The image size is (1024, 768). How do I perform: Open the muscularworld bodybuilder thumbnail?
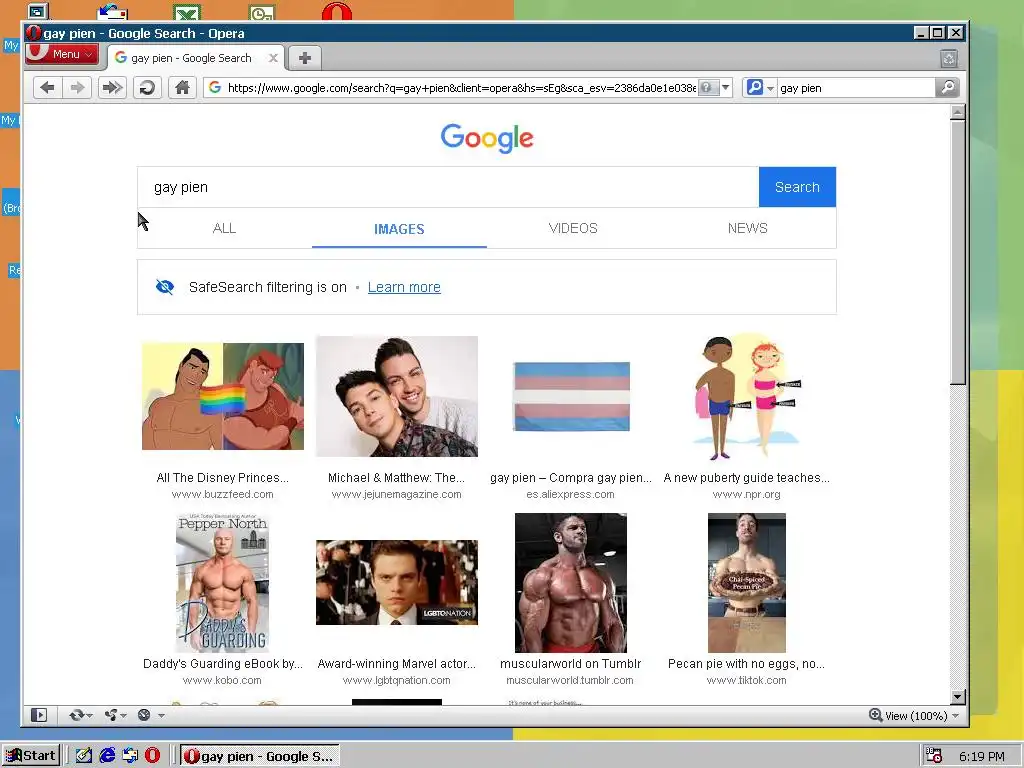tap(571, 583)
